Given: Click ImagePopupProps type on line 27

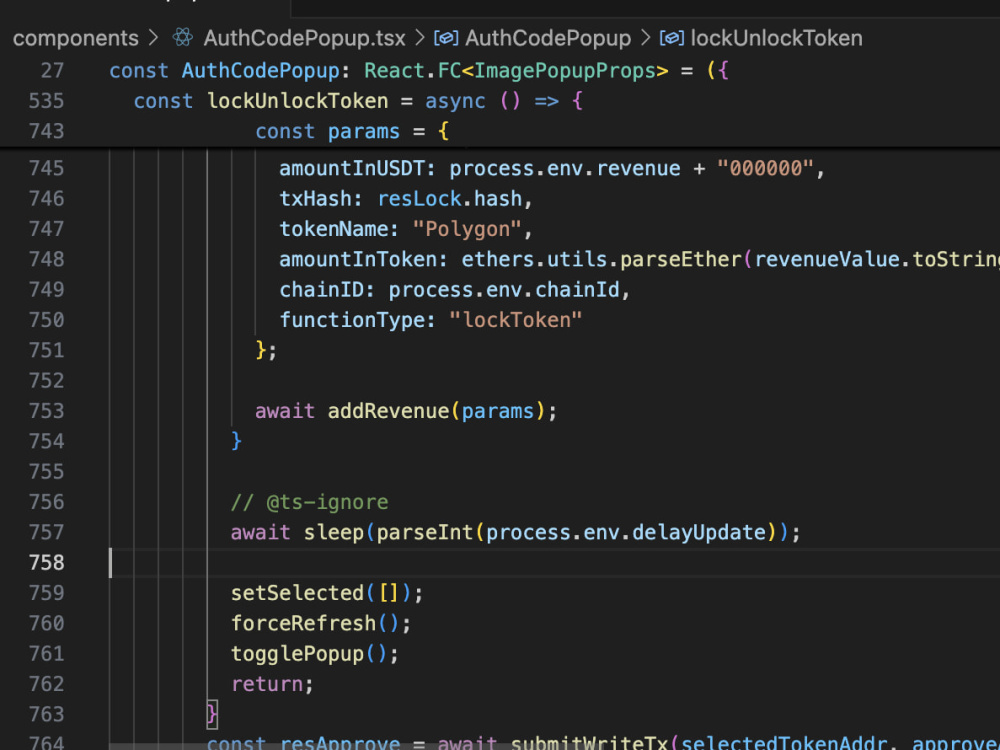Looking at the screenshot, I should point(565,70).
